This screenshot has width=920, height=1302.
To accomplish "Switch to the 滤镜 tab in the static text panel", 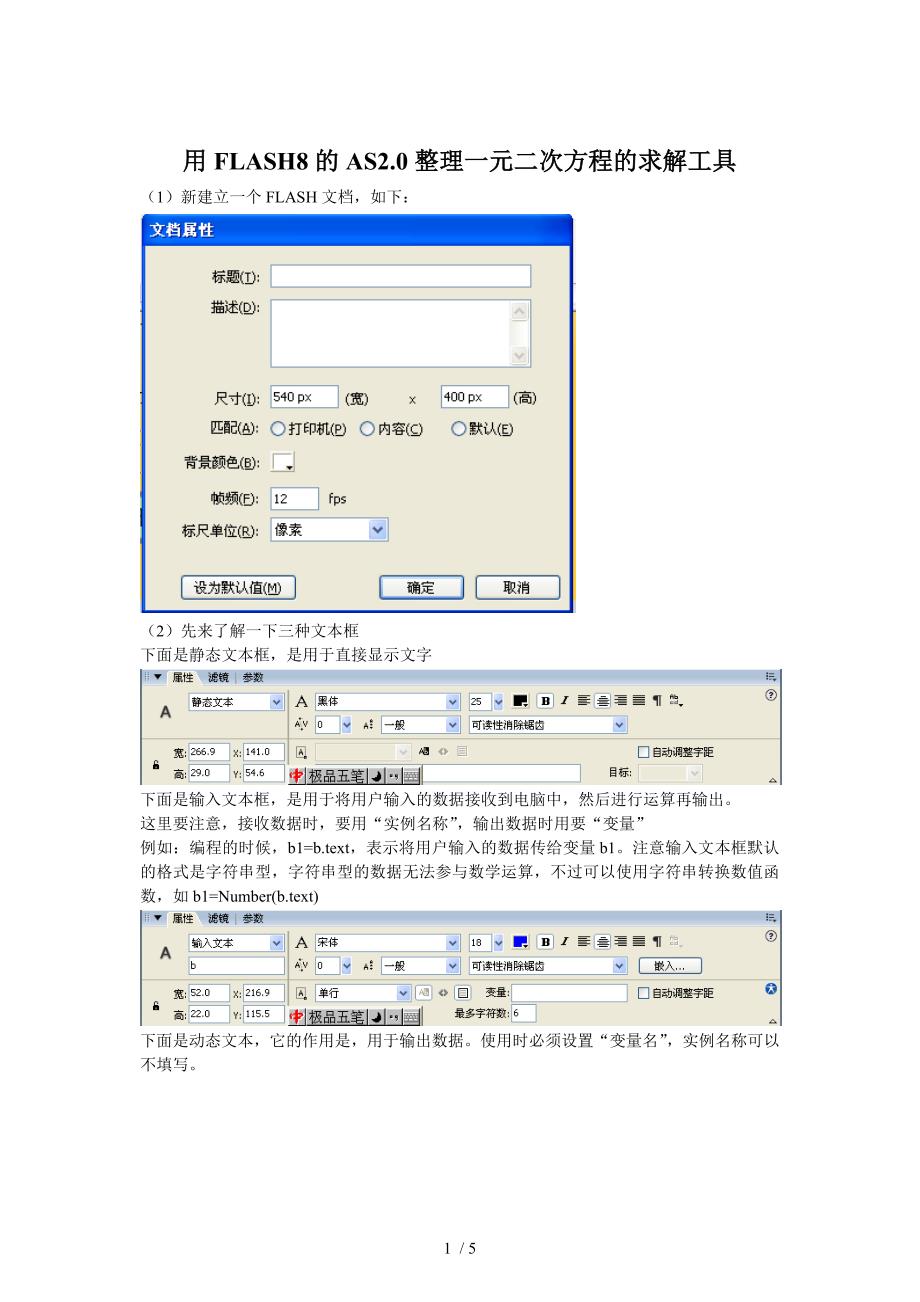I will (218, 677).
